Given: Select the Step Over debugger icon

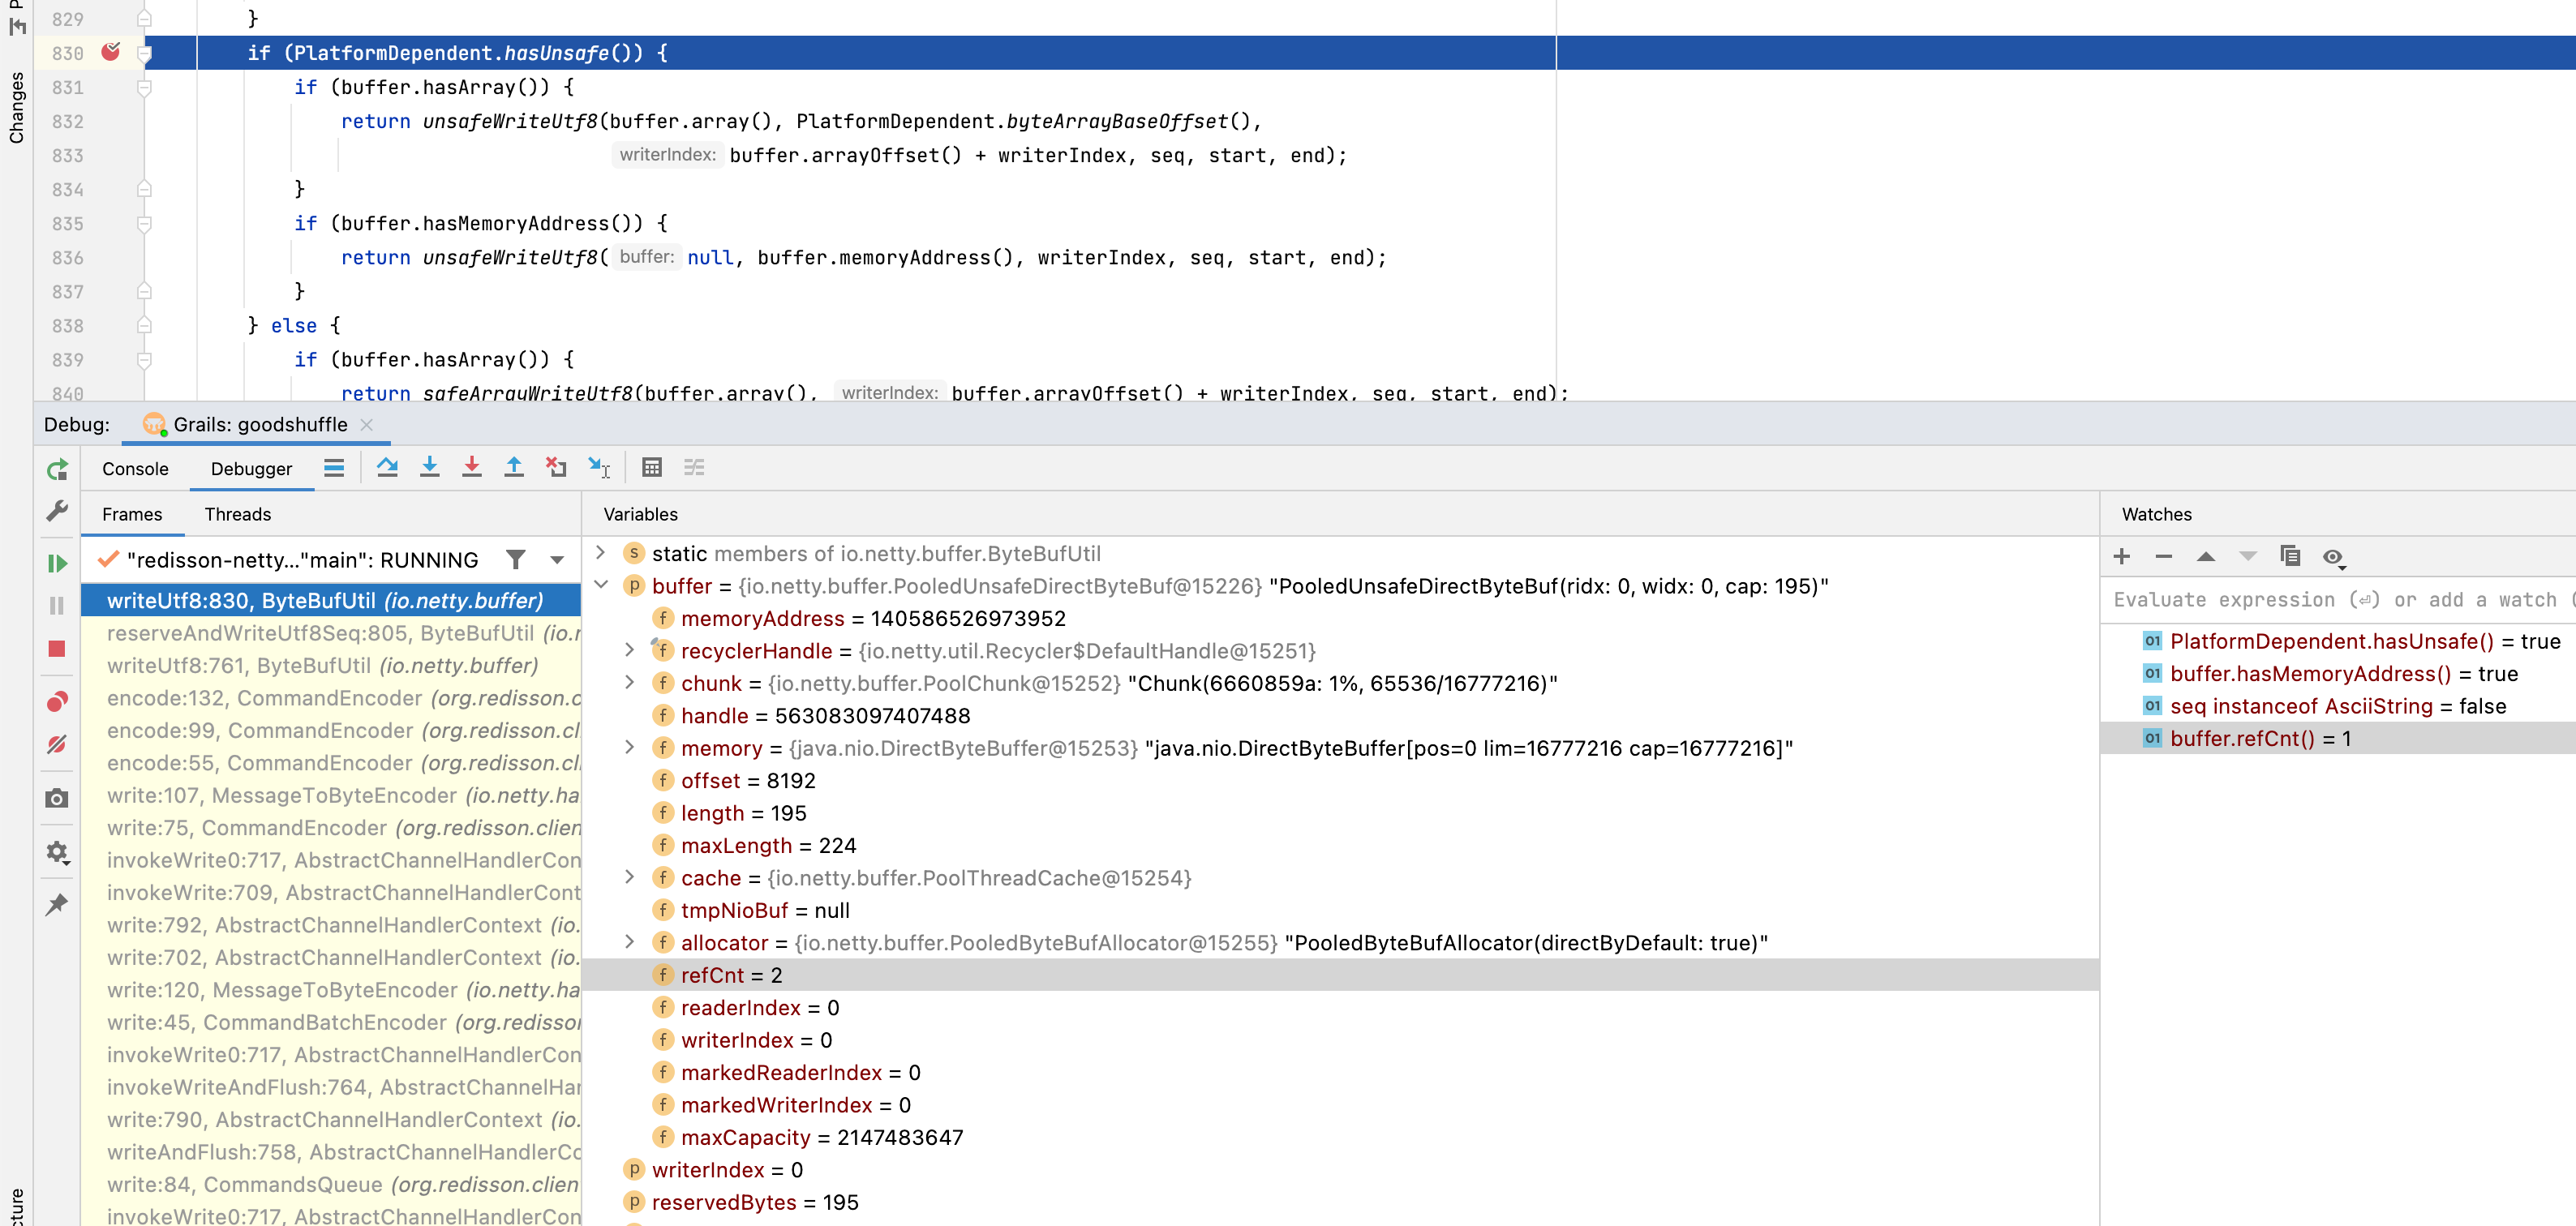Looking at the screenshot, I should point(388,467).
